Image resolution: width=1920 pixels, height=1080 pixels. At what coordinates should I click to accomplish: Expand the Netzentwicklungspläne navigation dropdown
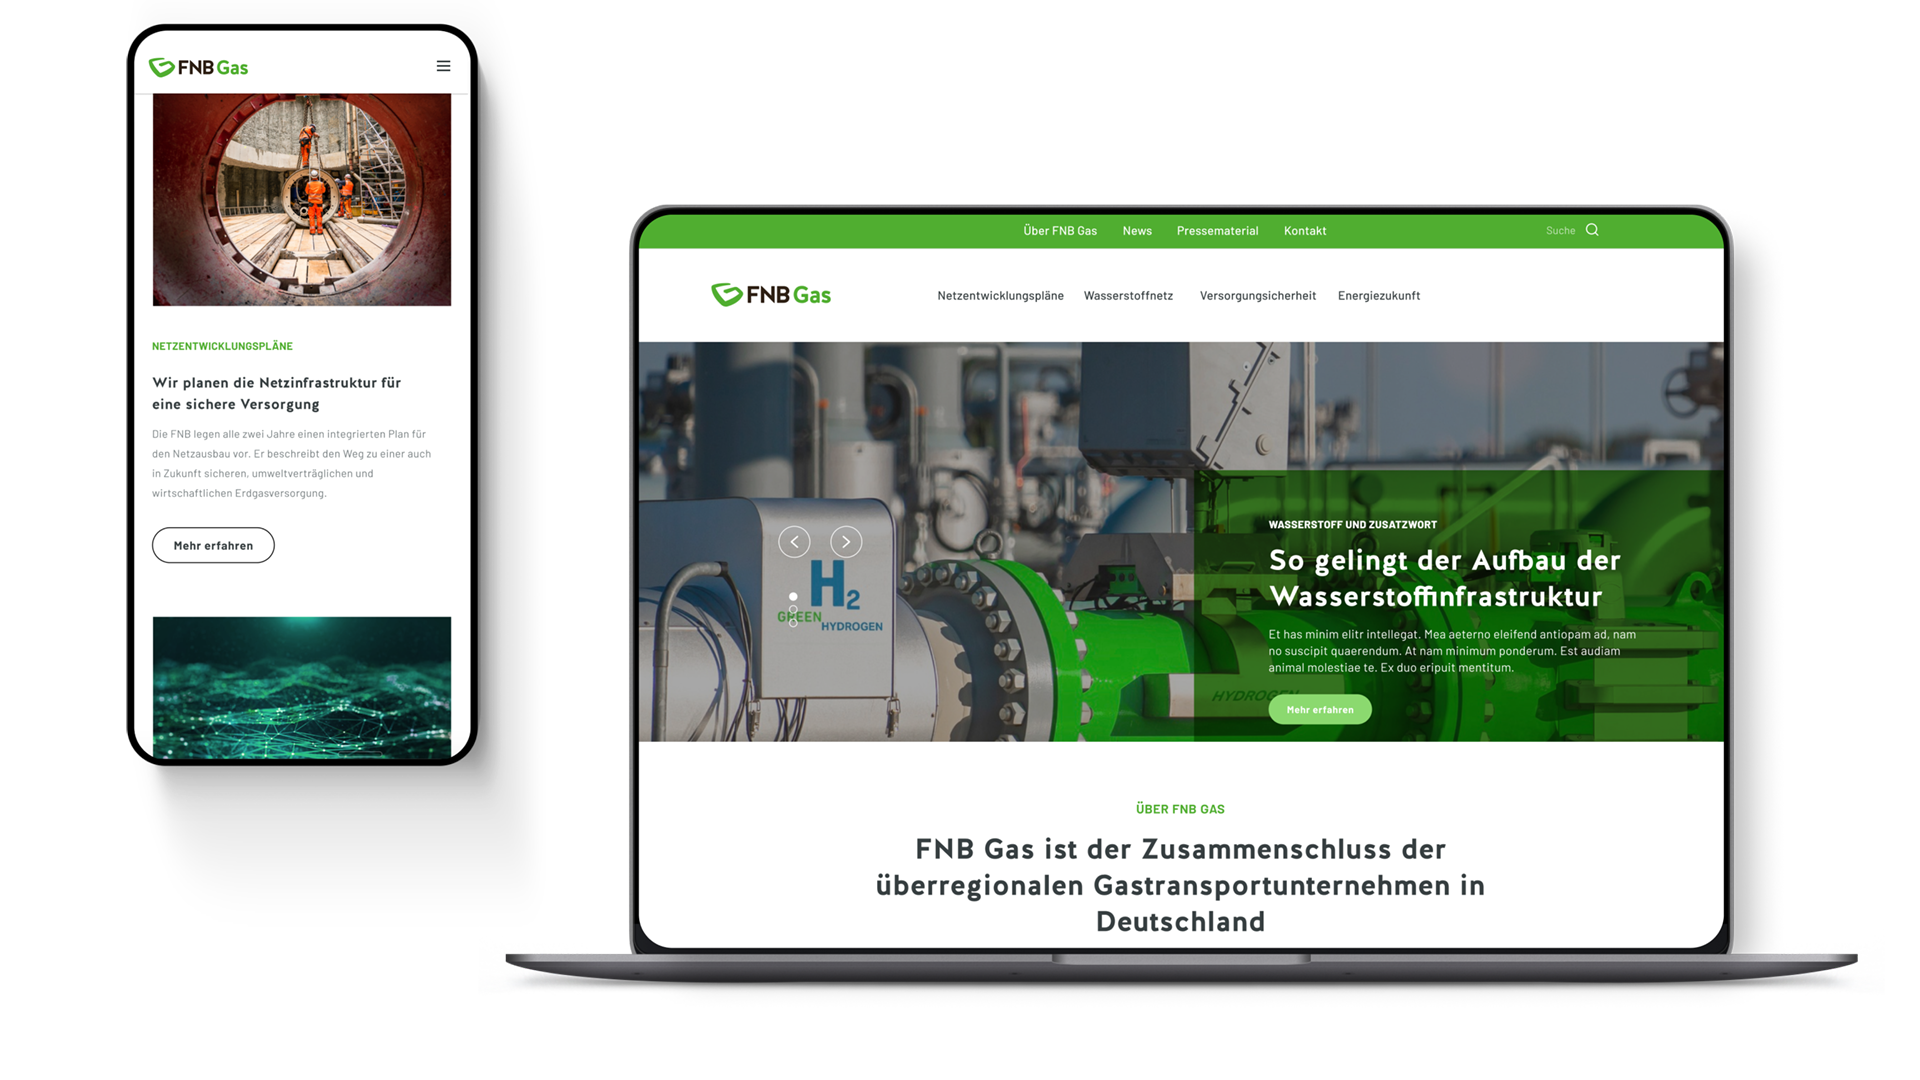click(x=1000, y=295)
